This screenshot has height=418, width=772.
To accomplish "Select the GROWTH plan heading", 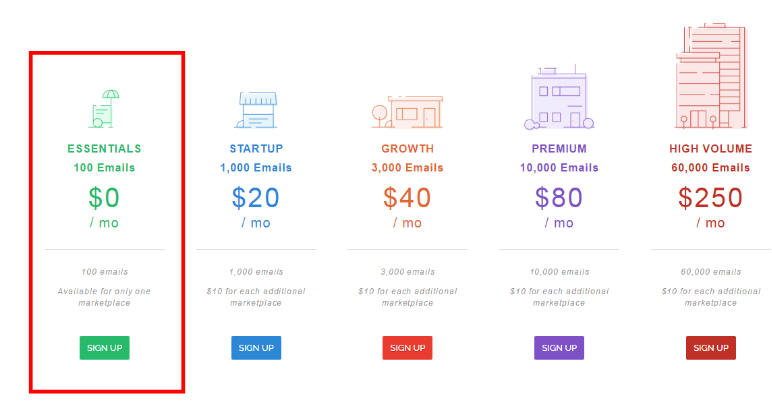I will [x=407, y=149].
